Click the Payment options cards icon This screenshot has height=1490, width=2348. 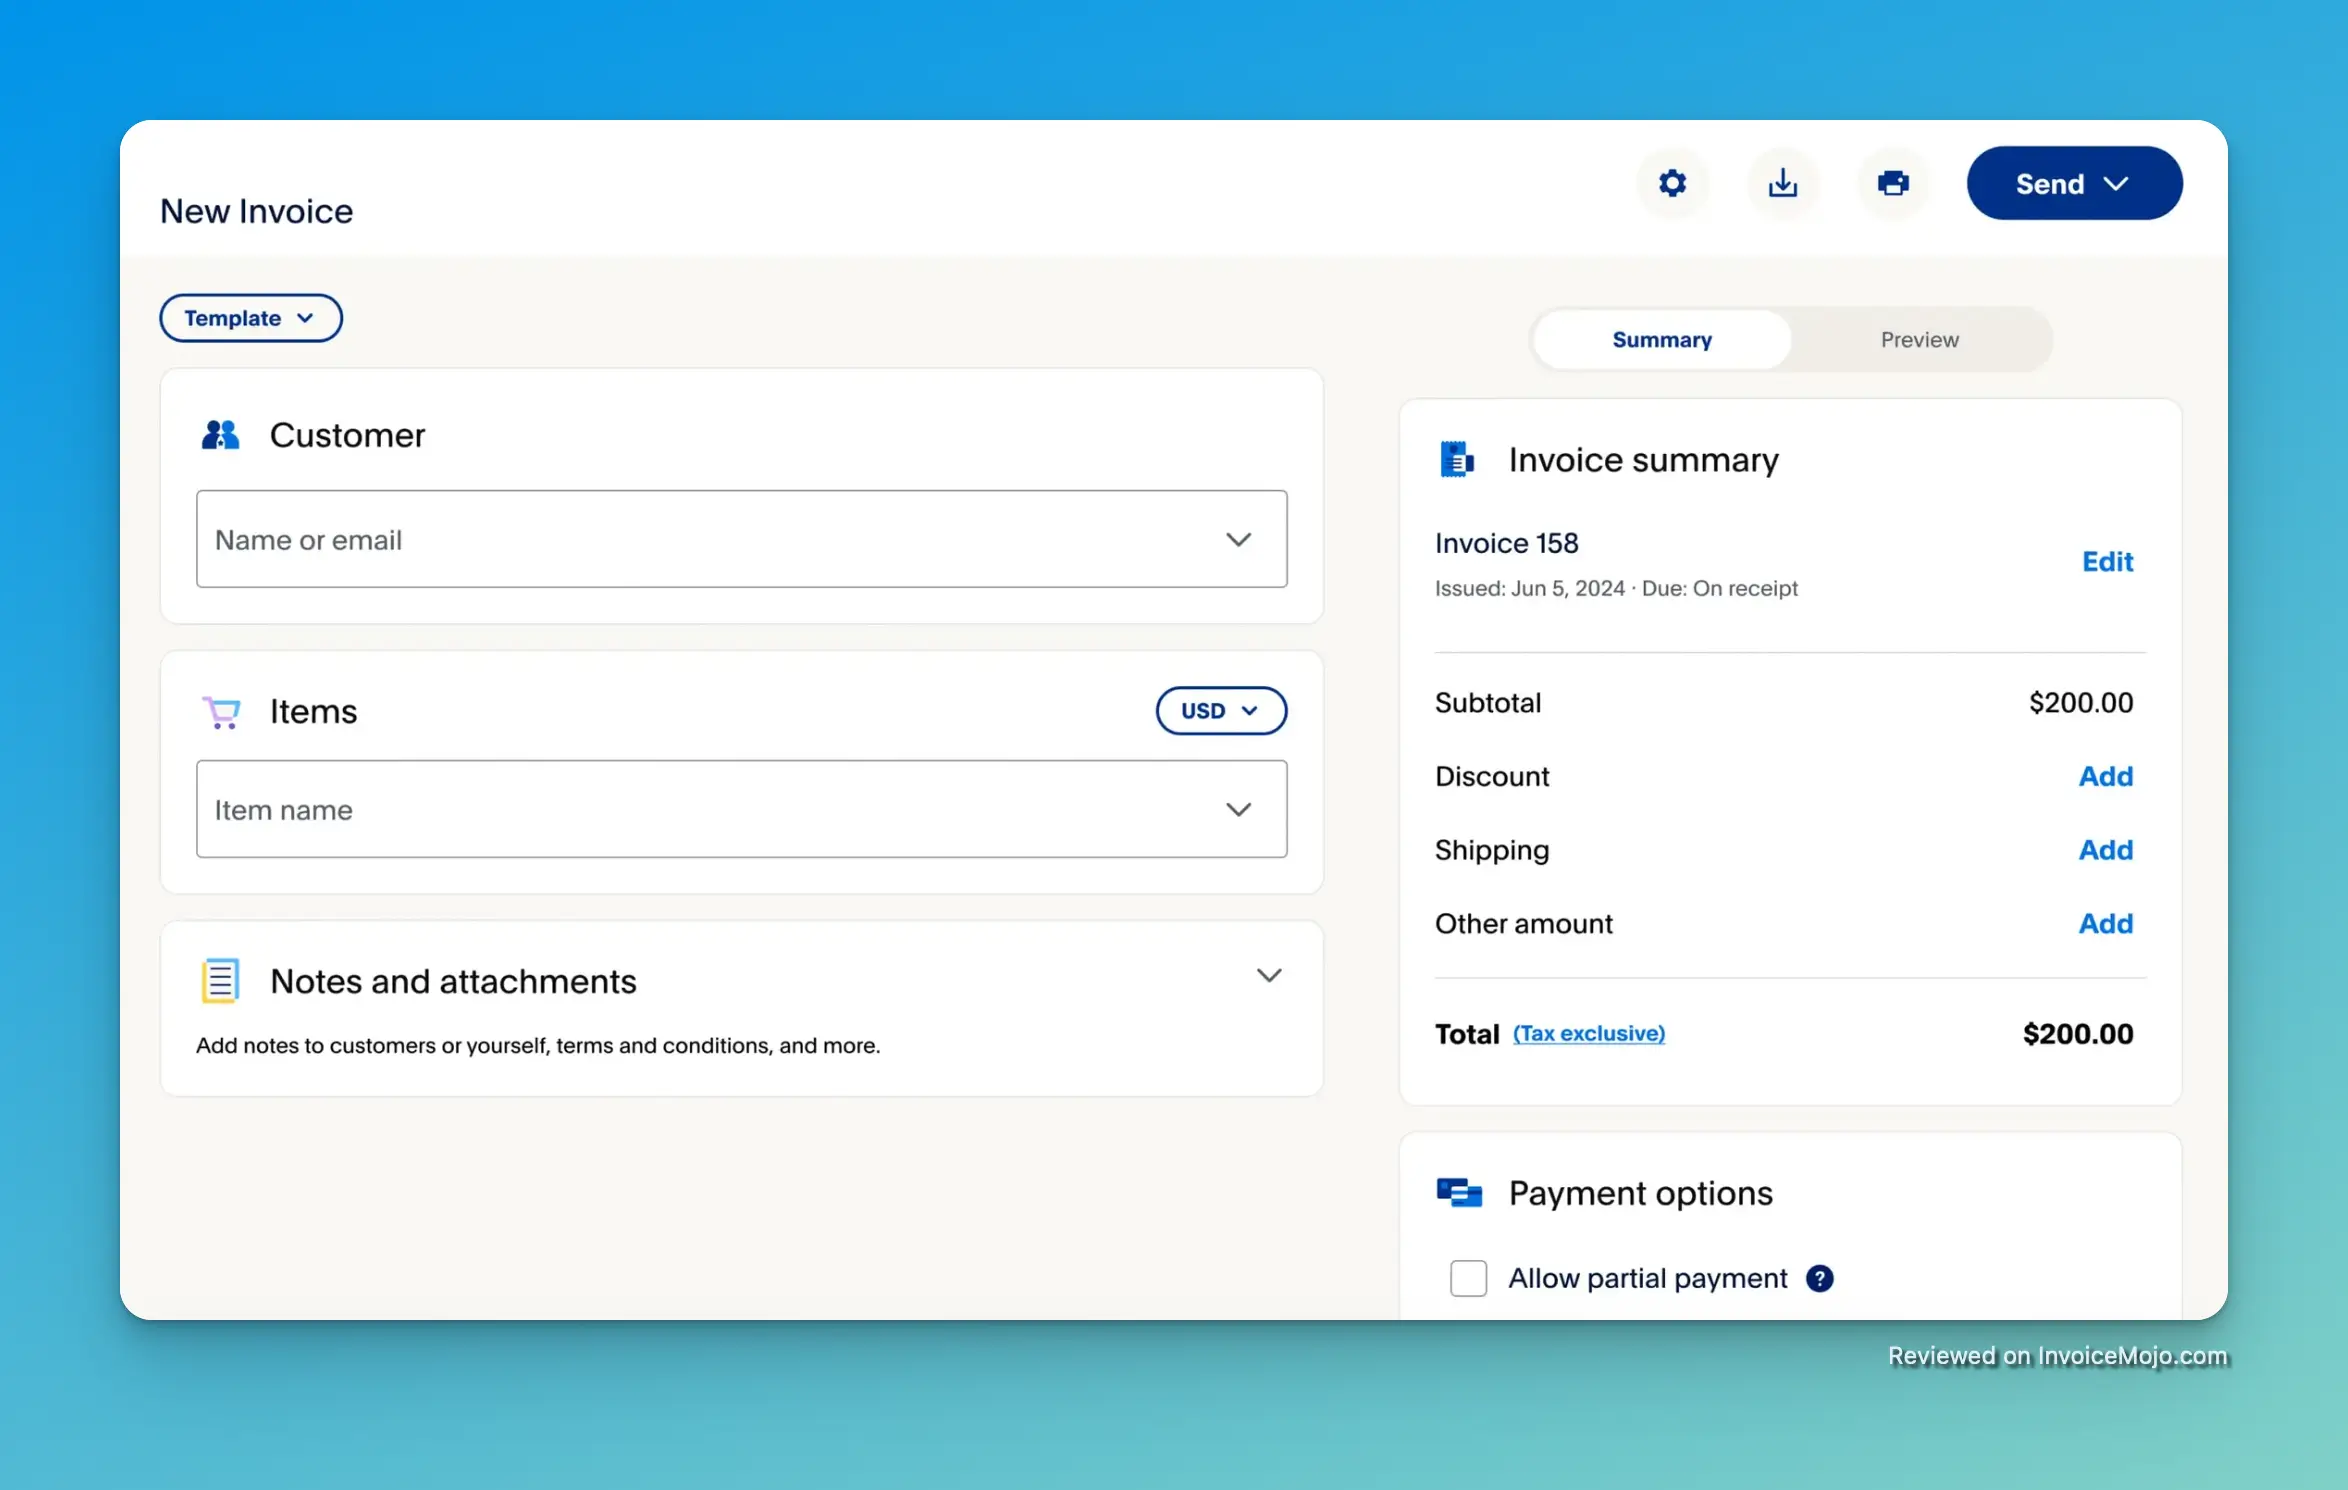click(1457, 1192)
